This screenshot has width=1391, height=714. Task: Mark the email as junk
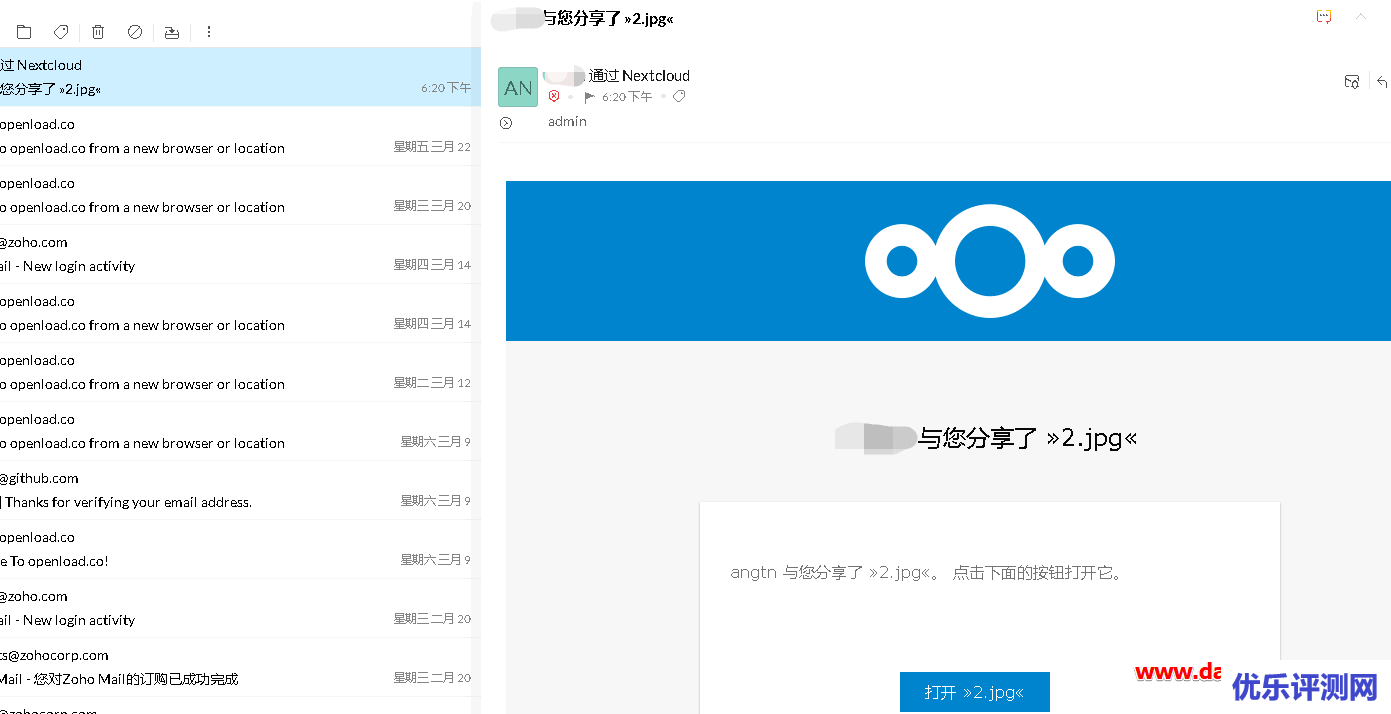(134, 31)
